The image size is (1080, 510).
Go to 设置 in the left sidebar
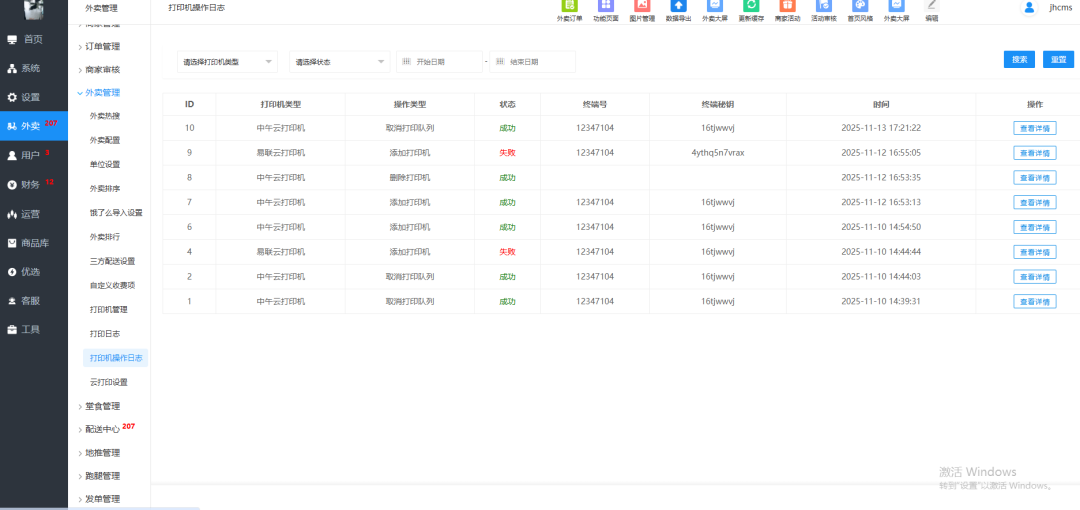30,97
